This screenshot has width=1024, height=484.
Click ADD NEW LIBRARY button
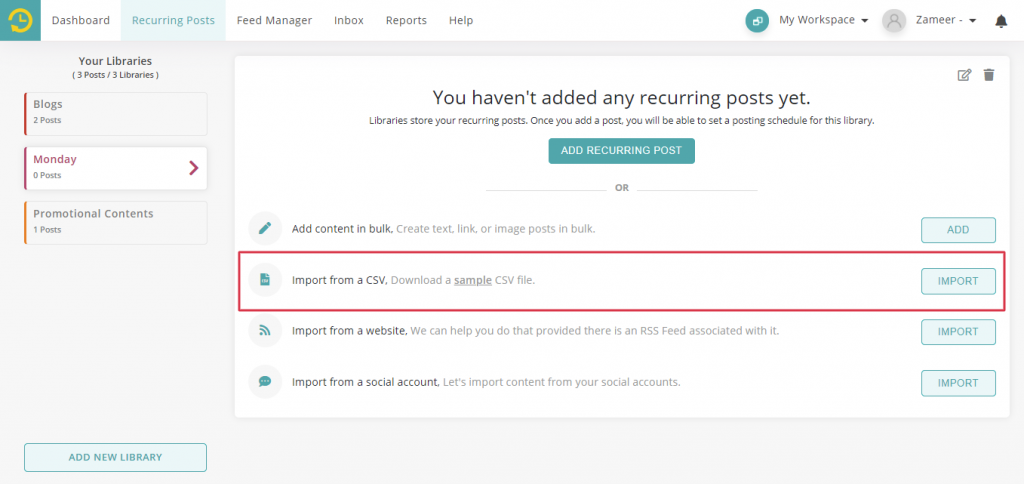[115, 457]
